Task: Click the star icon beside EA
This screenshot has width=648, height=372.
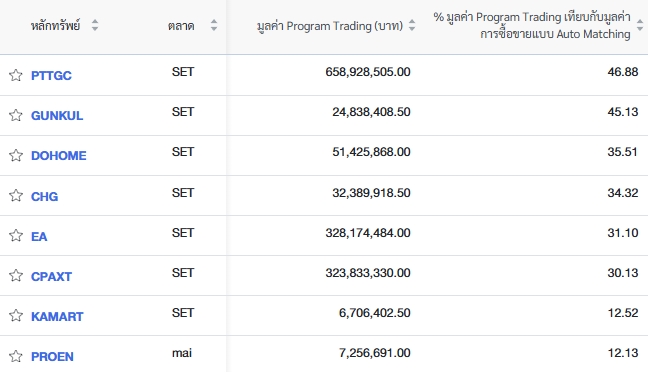Action: click(16, 236)
